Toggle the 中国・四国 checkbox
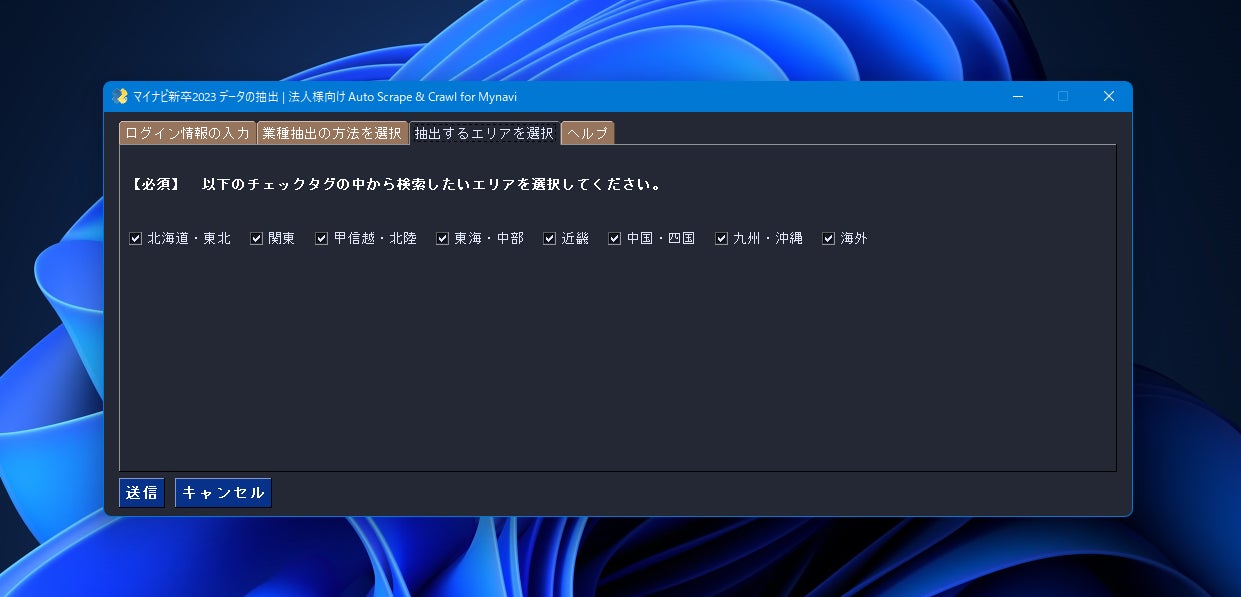 (x=614, y=239)
